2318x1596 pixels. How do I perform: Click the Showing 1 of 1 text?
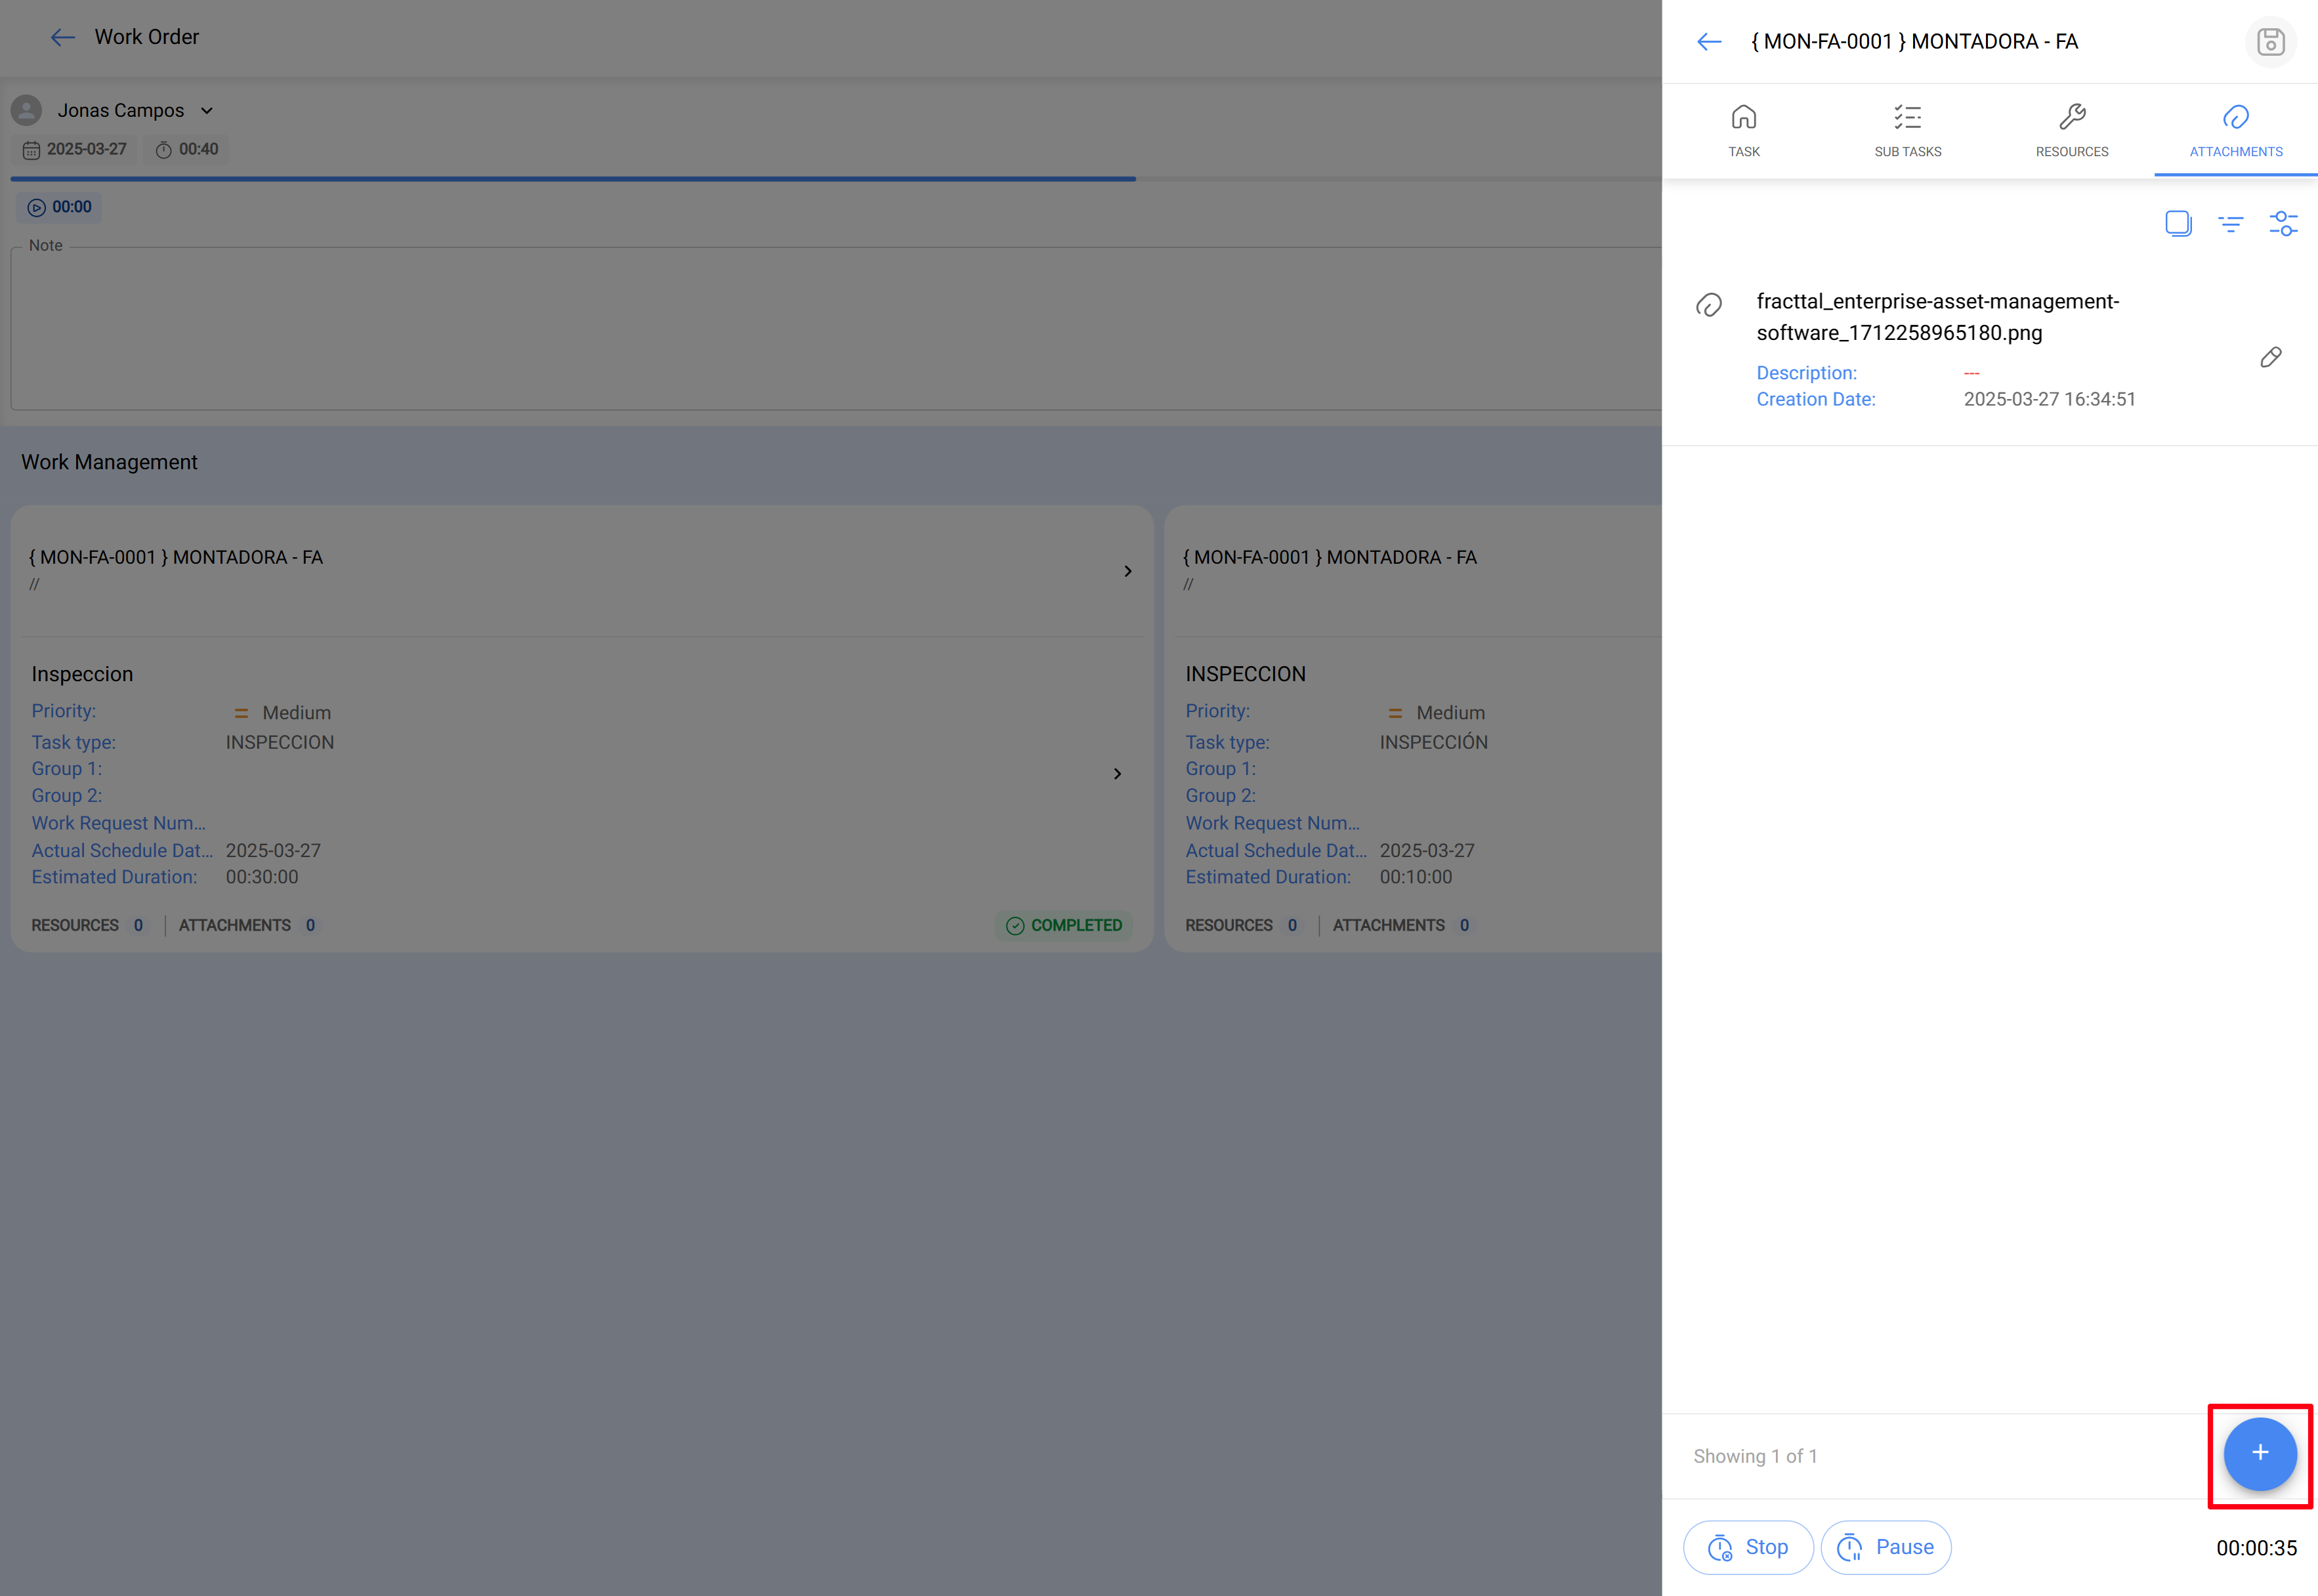(1755, 1456)
